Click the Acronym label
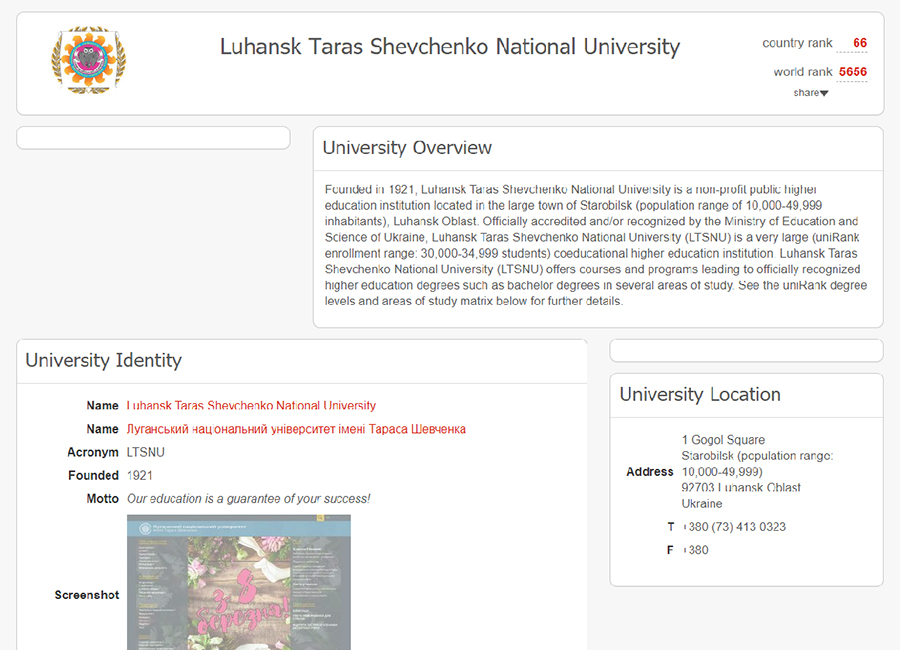The width and height of the screenshot is (900, 650). tap(92, 452)
